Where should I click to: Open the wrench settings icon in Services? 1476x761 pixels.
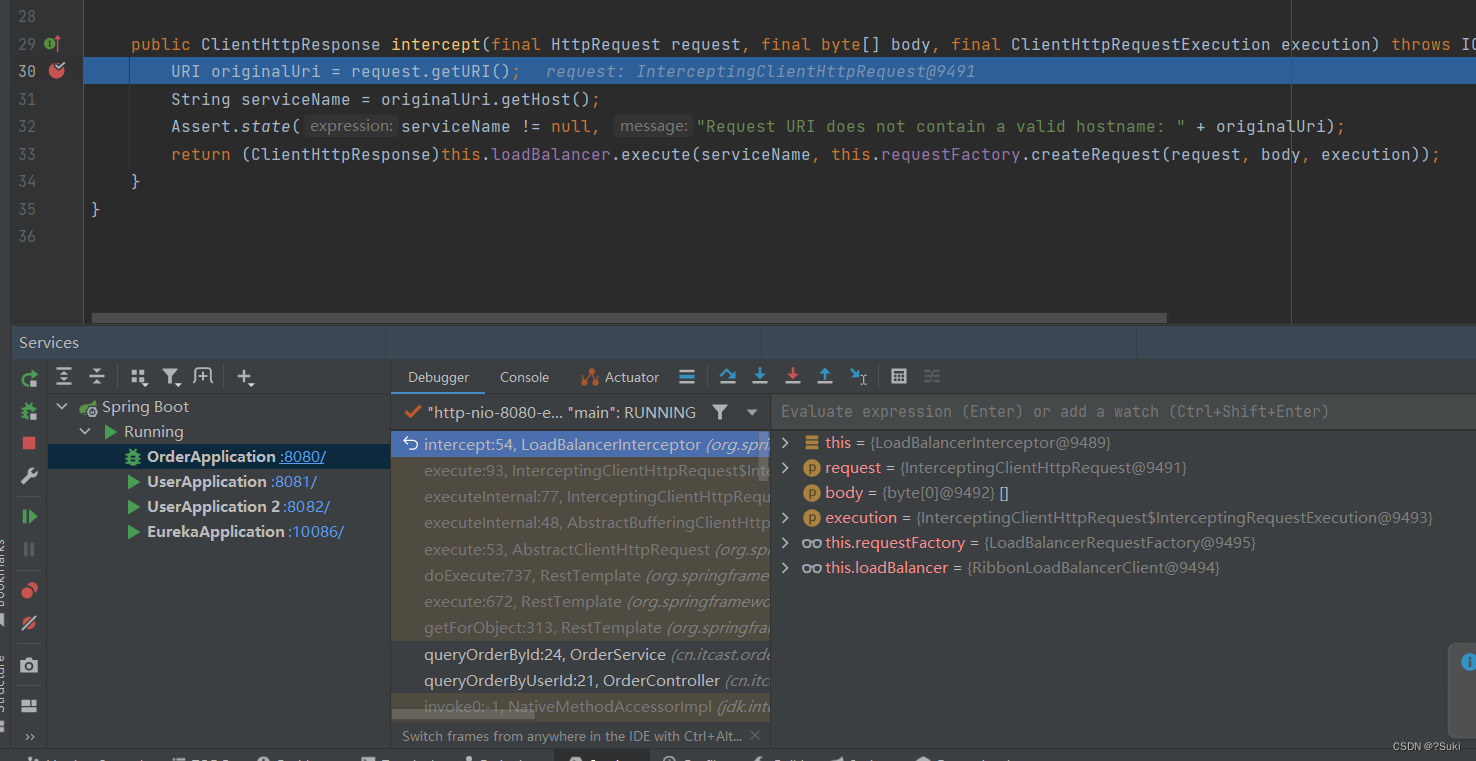click(29, 476)
